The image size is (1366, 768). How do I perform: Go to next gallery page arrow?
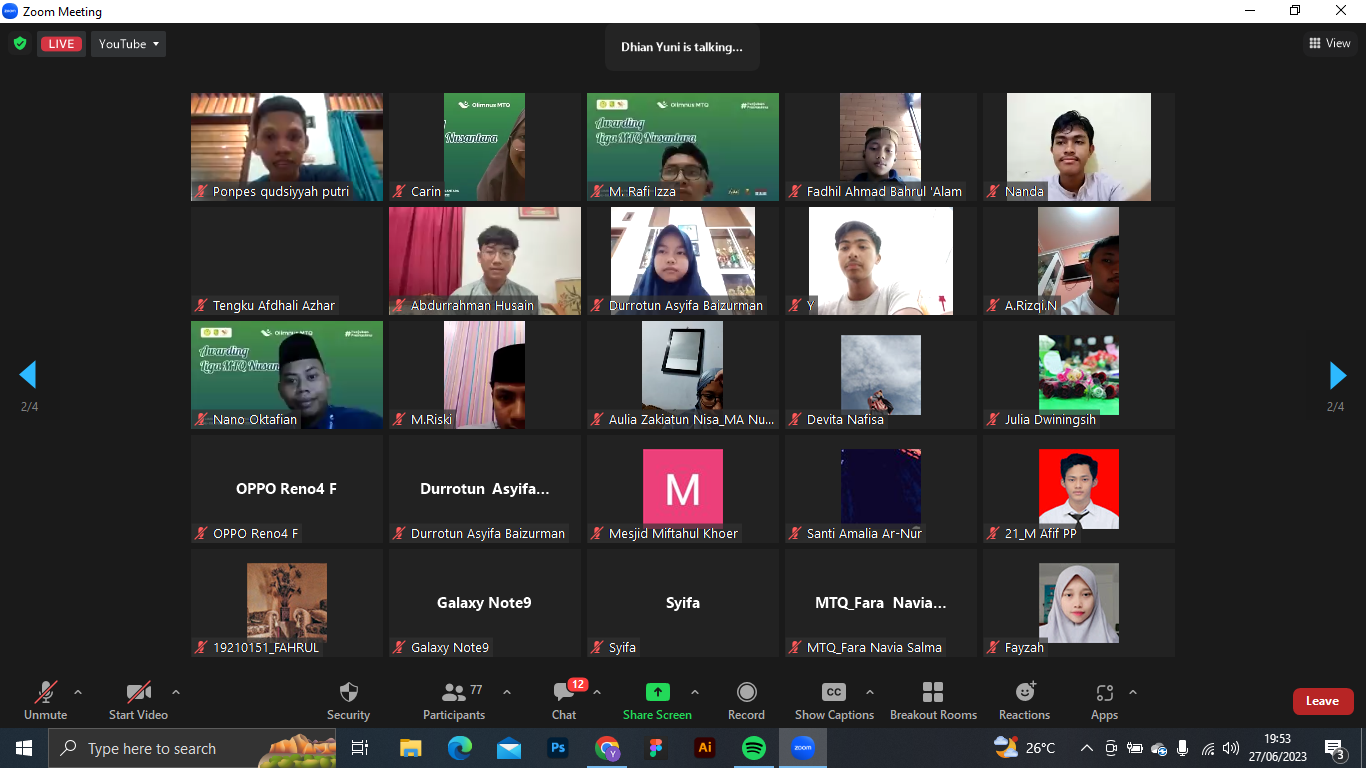click(x=1337, y=375)
